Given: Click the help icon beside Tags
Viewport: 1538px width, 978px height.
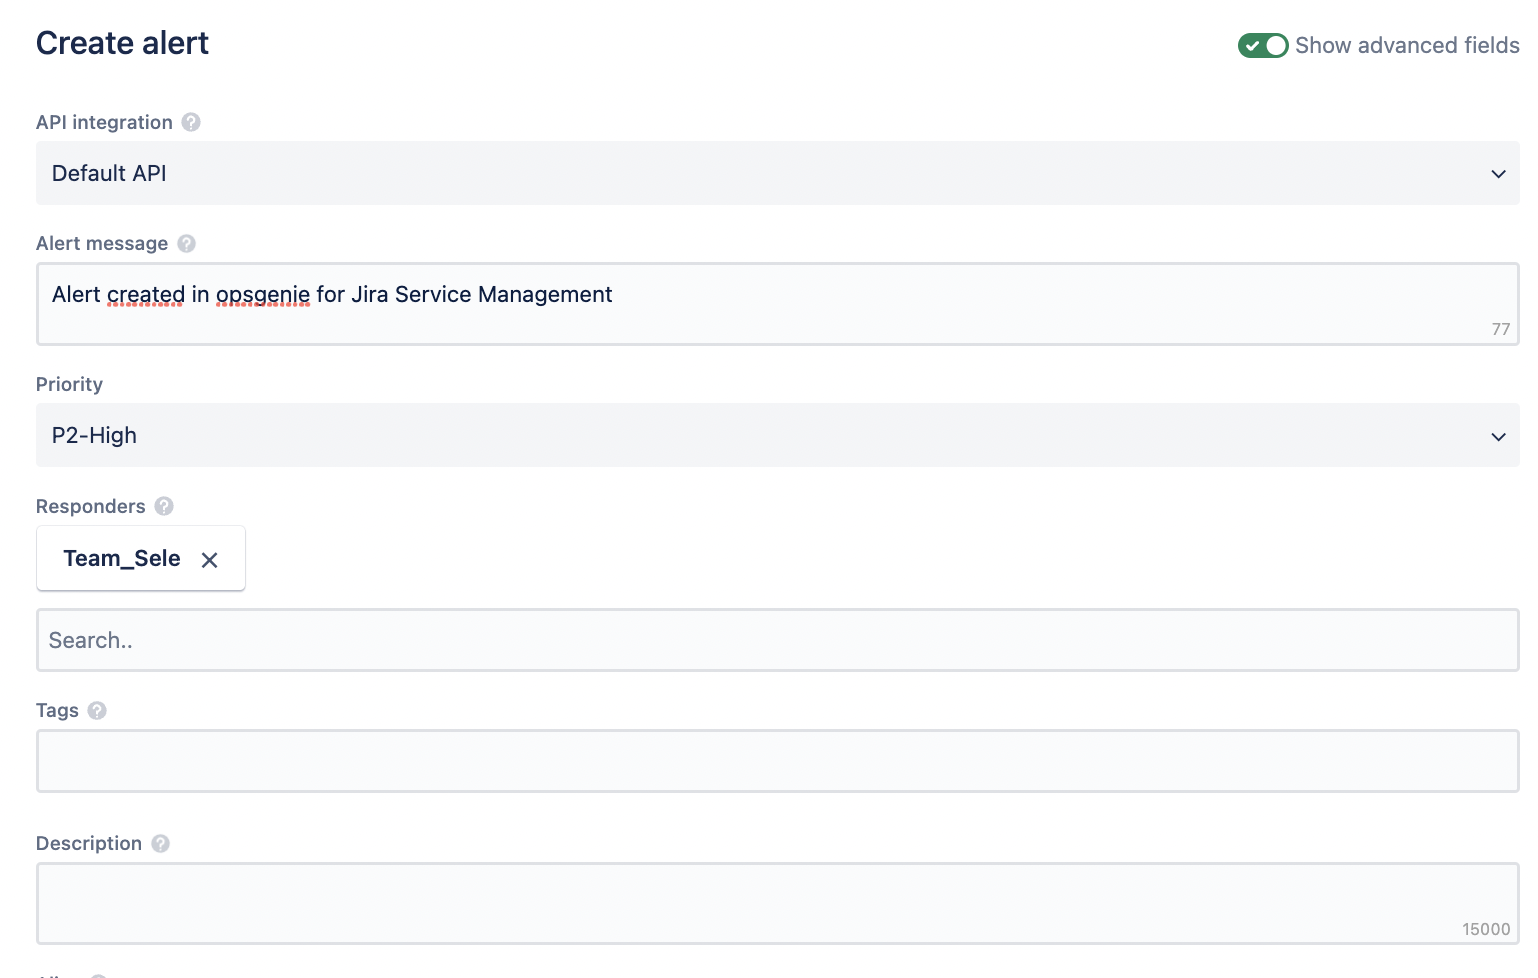Looking at the screenshot, I should (97, 710).
